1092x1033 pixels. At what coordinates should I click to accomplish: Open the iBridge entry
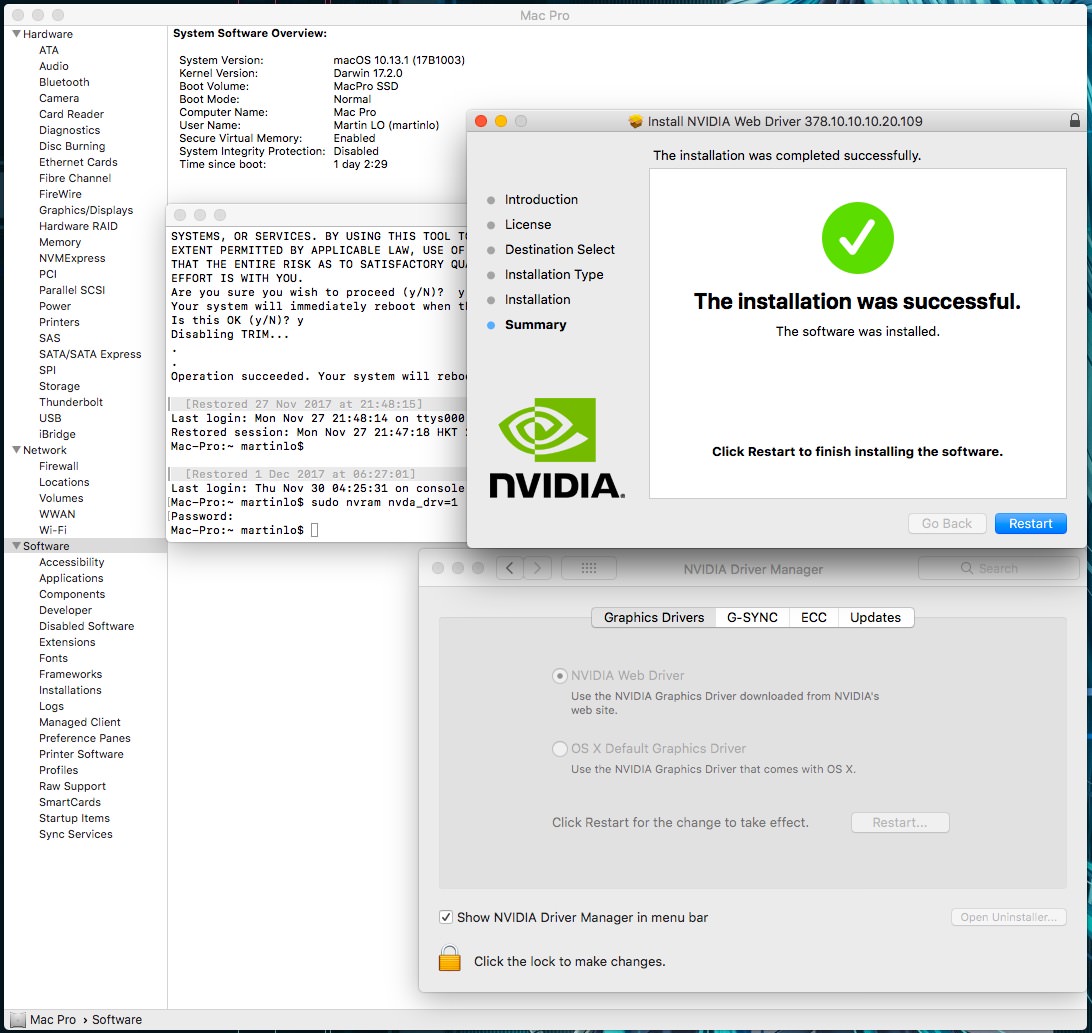tap(57, 434)
